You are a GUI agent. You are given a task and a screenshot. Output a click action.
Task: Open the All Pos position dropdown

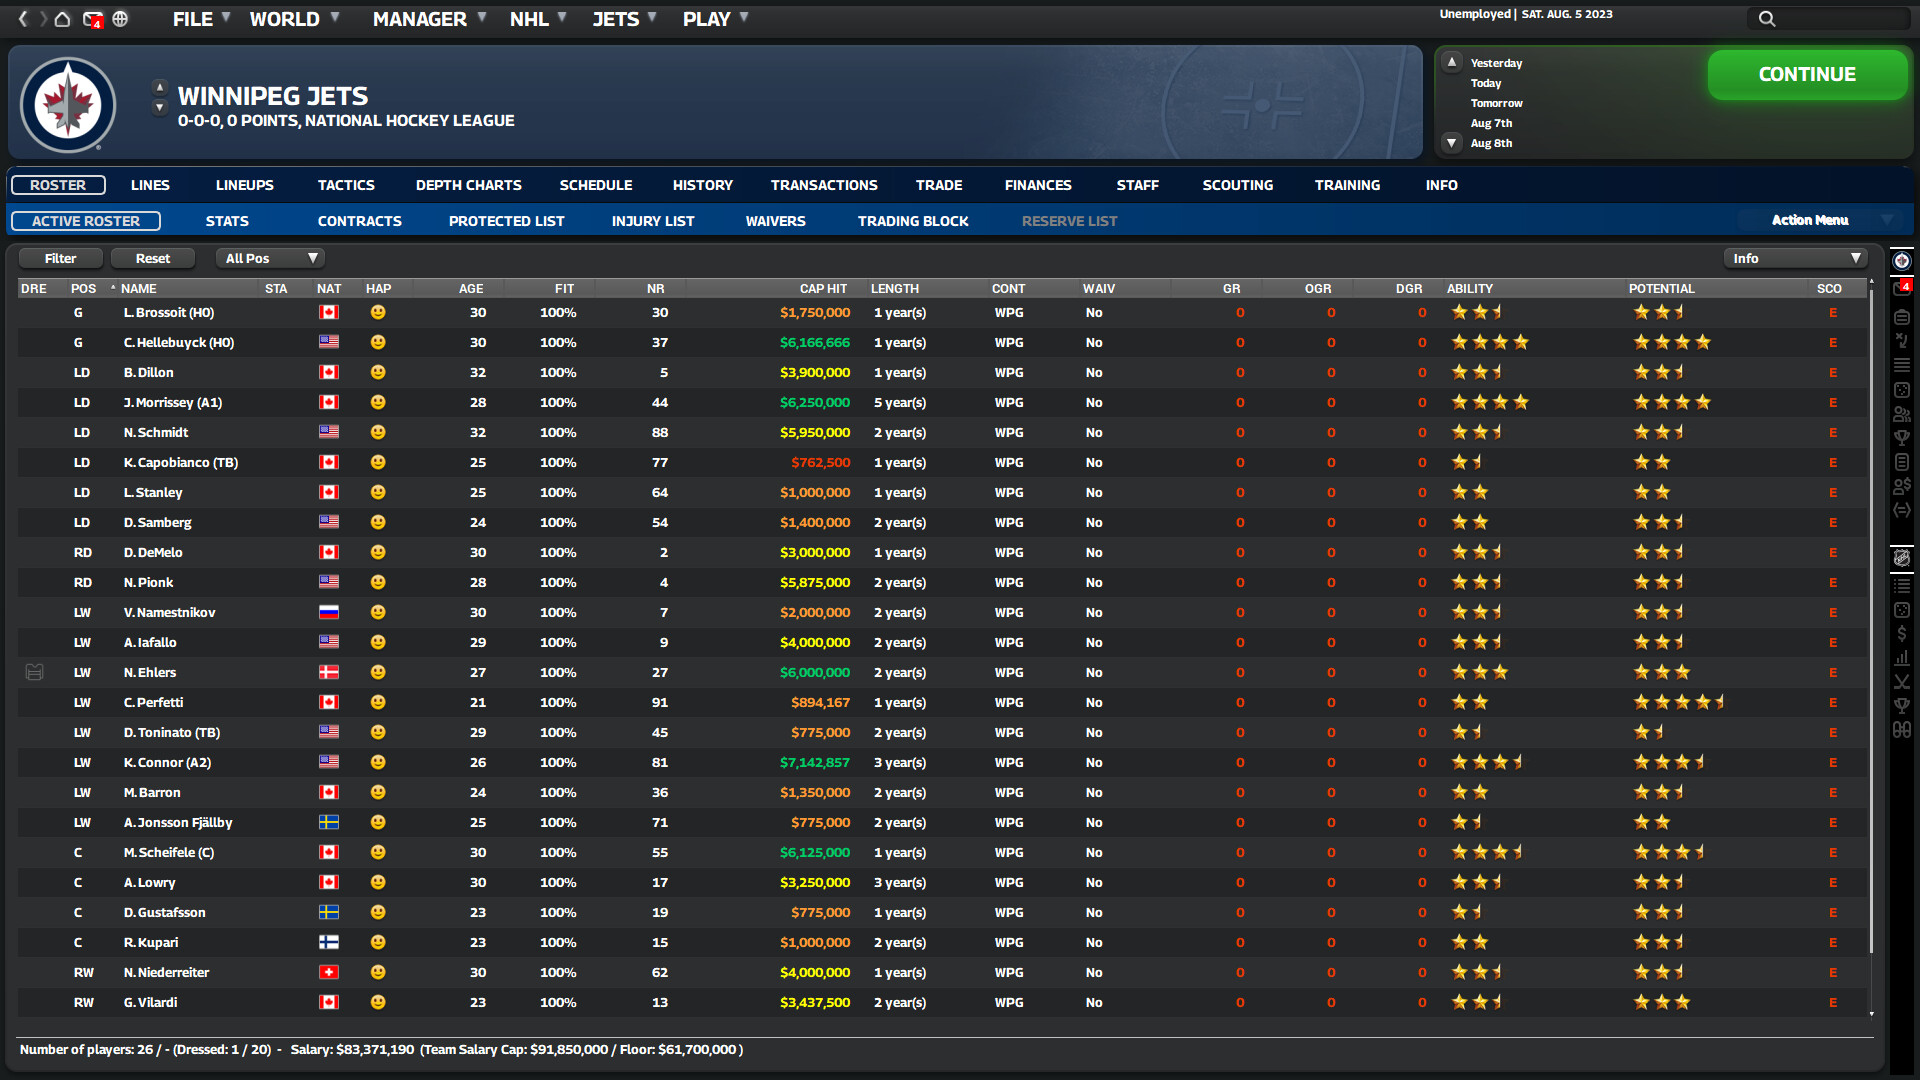click(269, 258)
